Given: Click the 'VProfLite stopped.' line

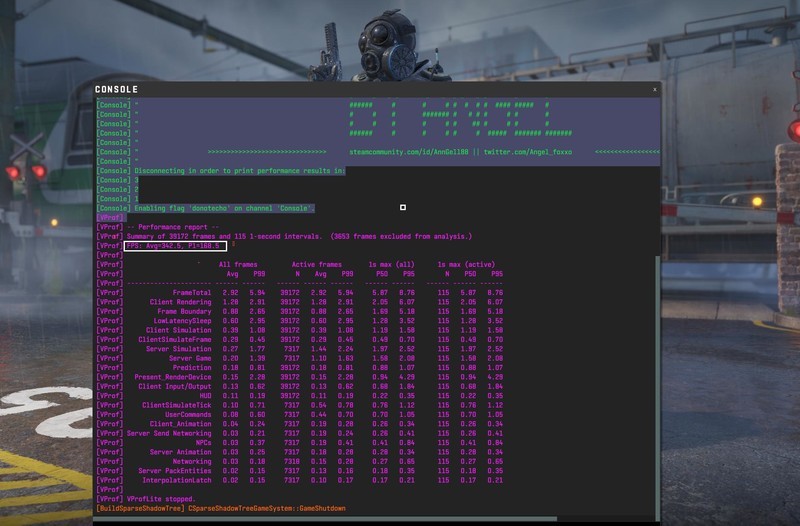Looking at the screenshot, I should (161, 499).
